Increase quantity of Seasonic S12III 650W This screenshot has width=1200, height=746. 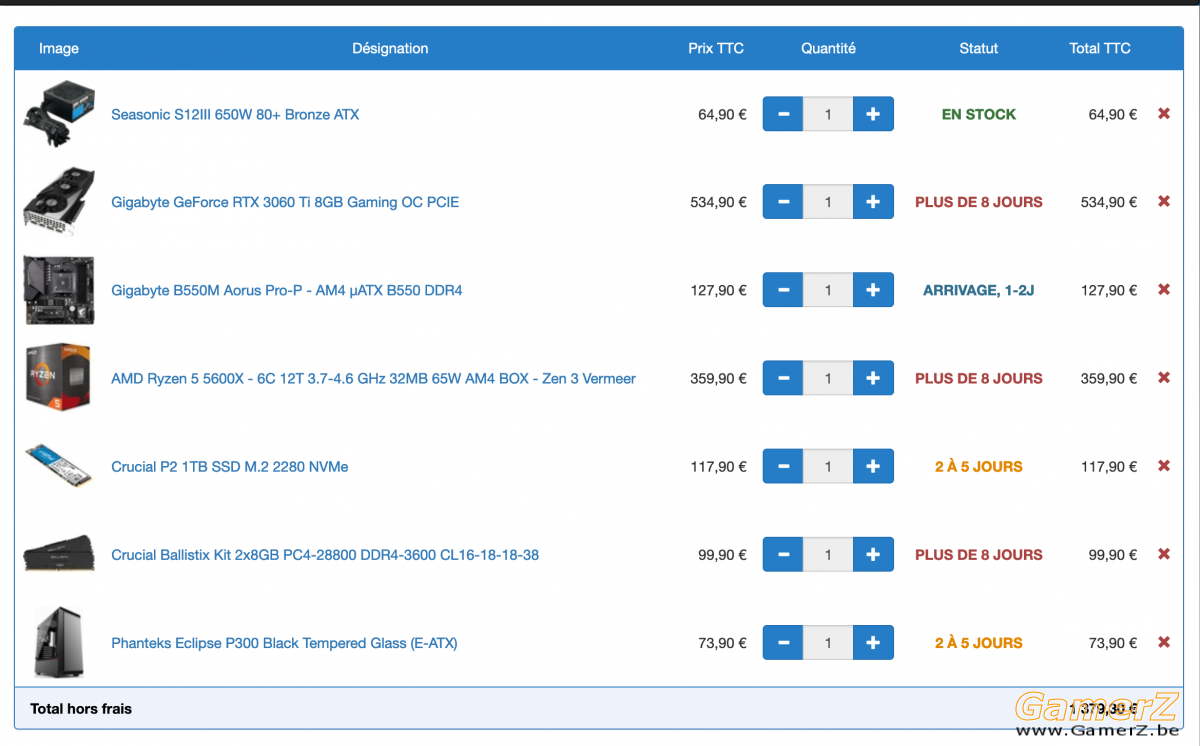point(873,114)
